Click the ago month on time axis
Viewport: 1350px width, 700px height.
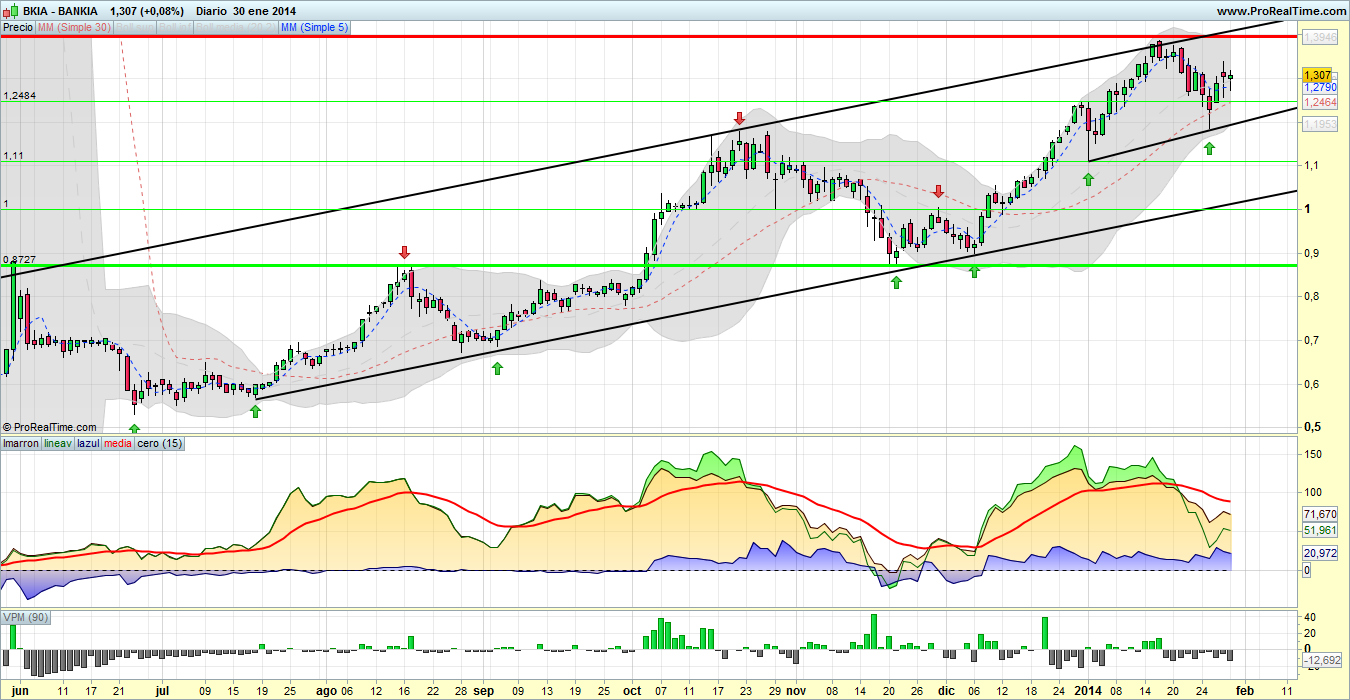coord(325,690)
